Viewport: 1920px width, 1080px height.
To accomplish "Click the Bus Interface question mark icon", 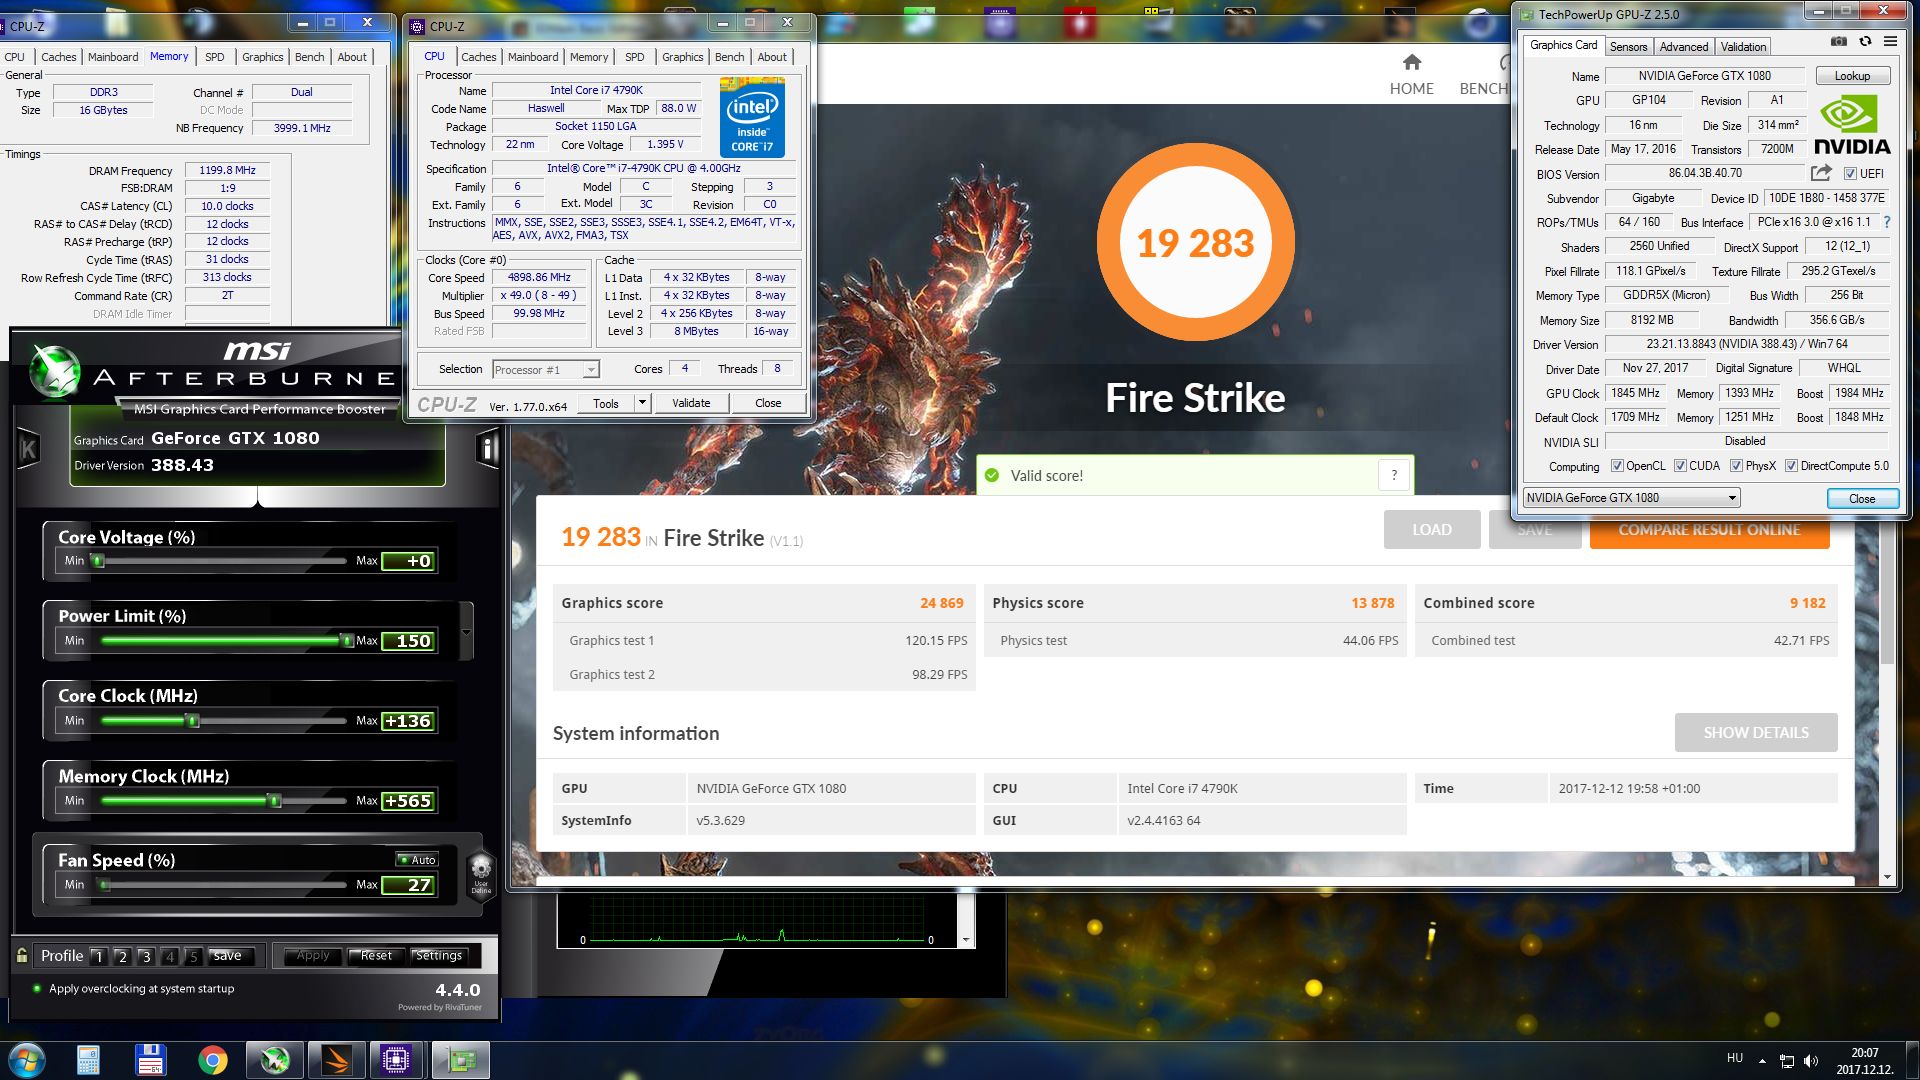I will (x=1887, y=222).
